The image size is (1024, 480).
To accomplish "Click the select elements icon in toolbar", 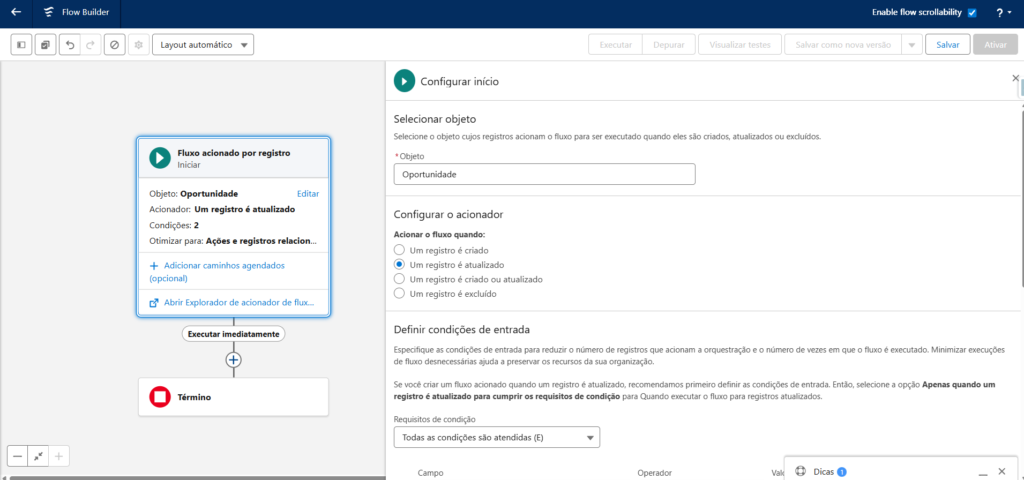I will pos(45,45).
